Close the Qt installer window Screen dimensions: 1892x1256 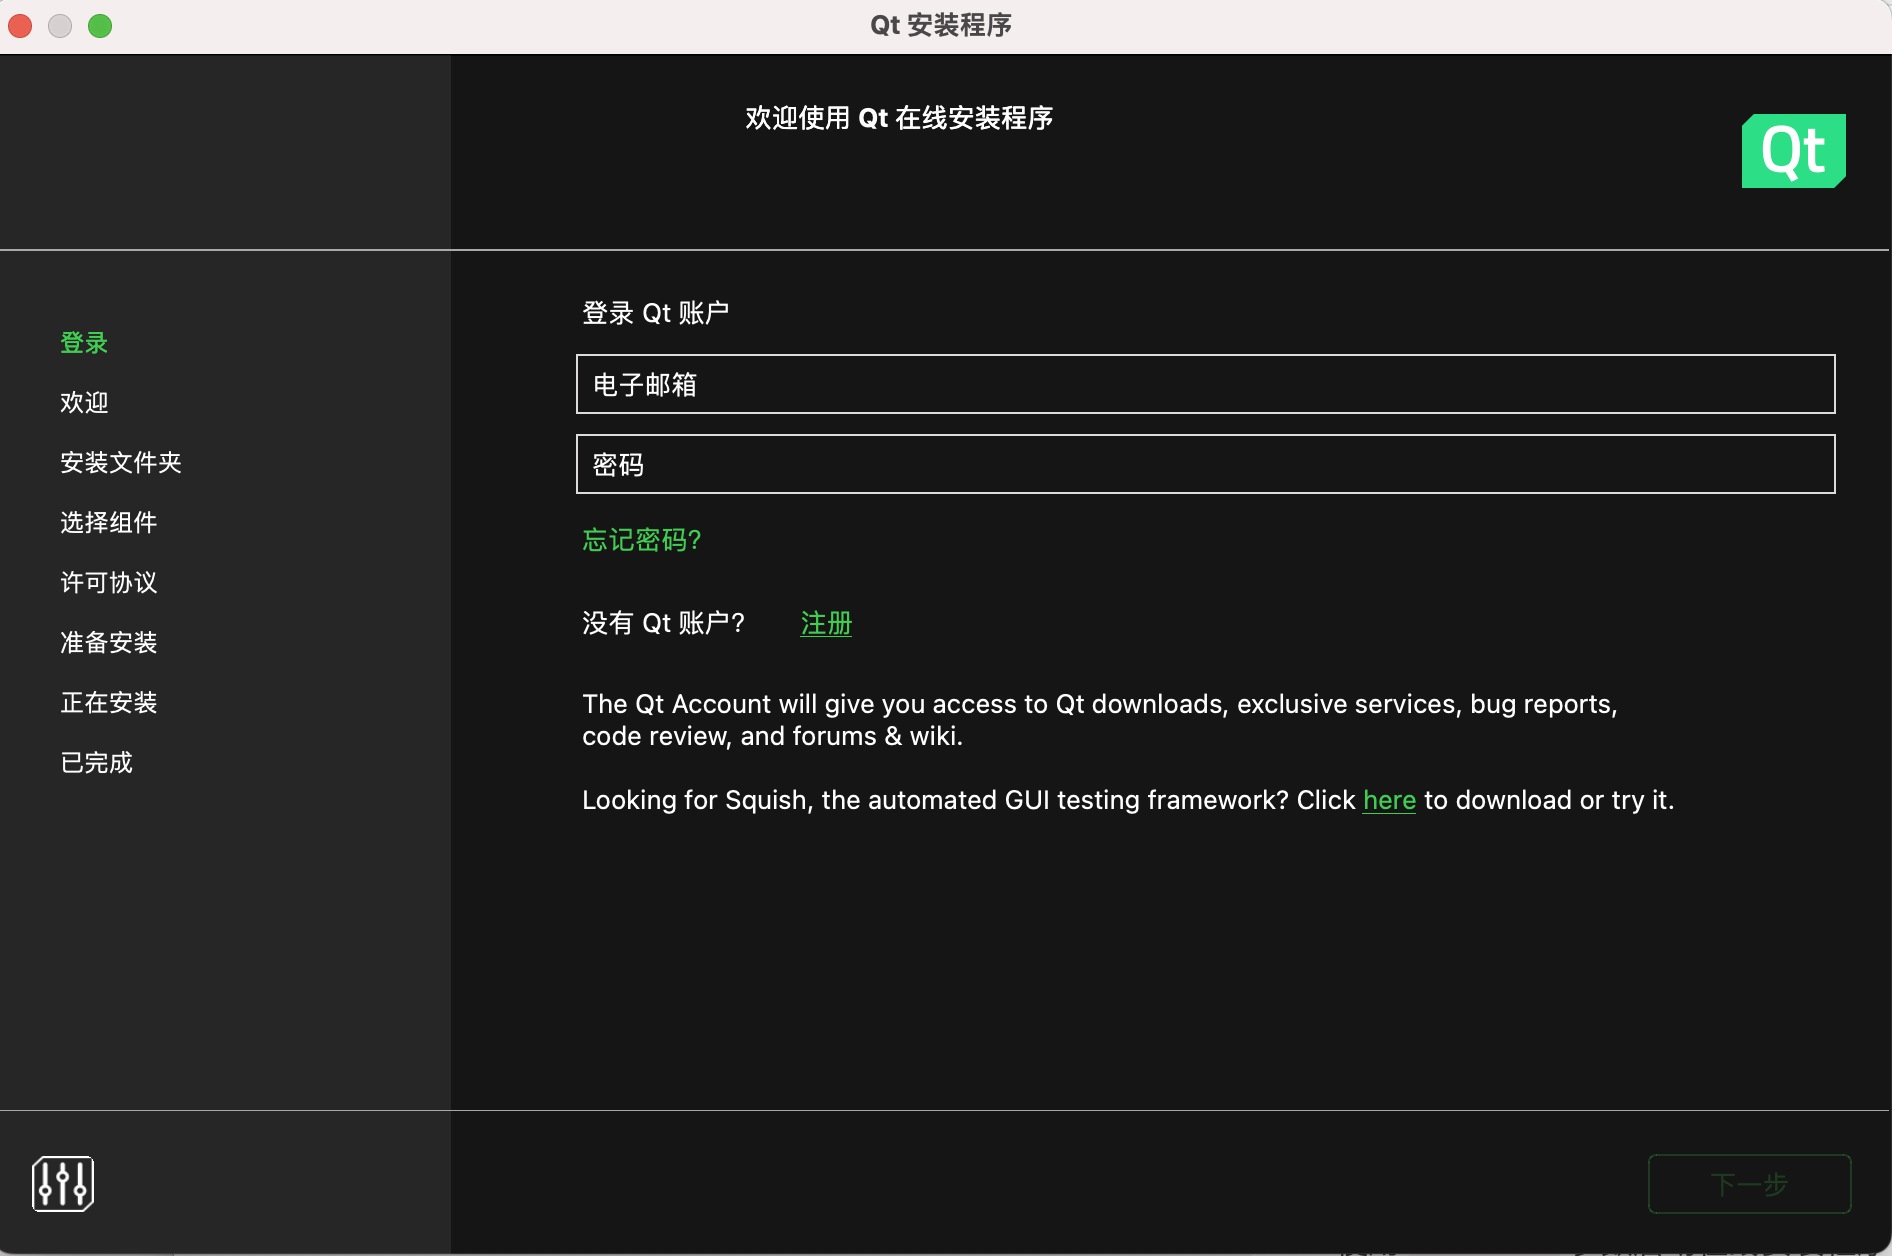(20, 25)
